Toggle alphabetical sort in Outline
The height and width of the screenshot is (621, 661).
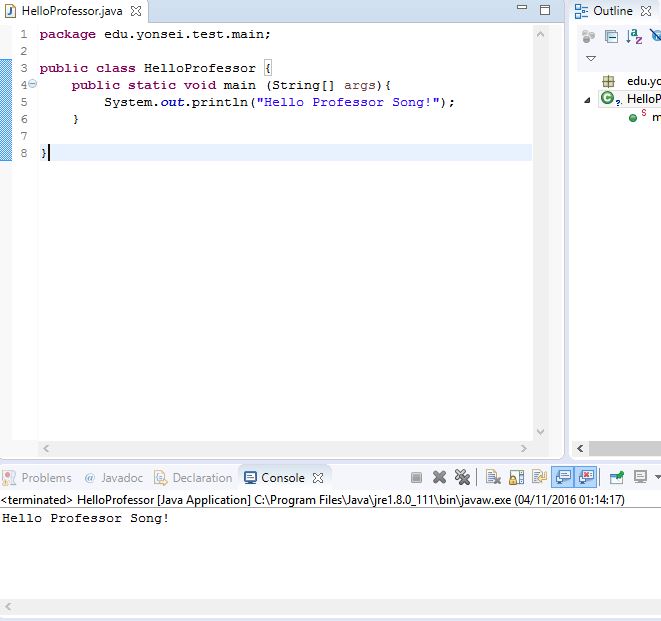[x=634, y=37]
